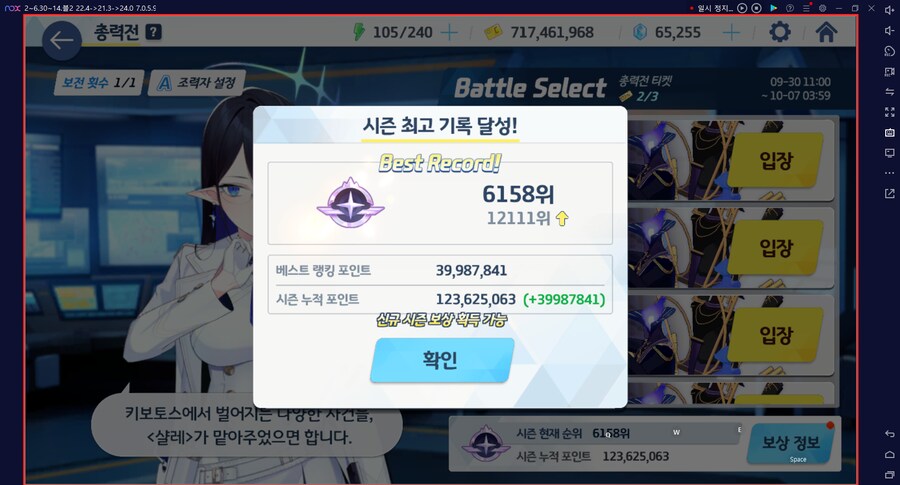Click 보전 횟수 1/1 label

(99, 83)
